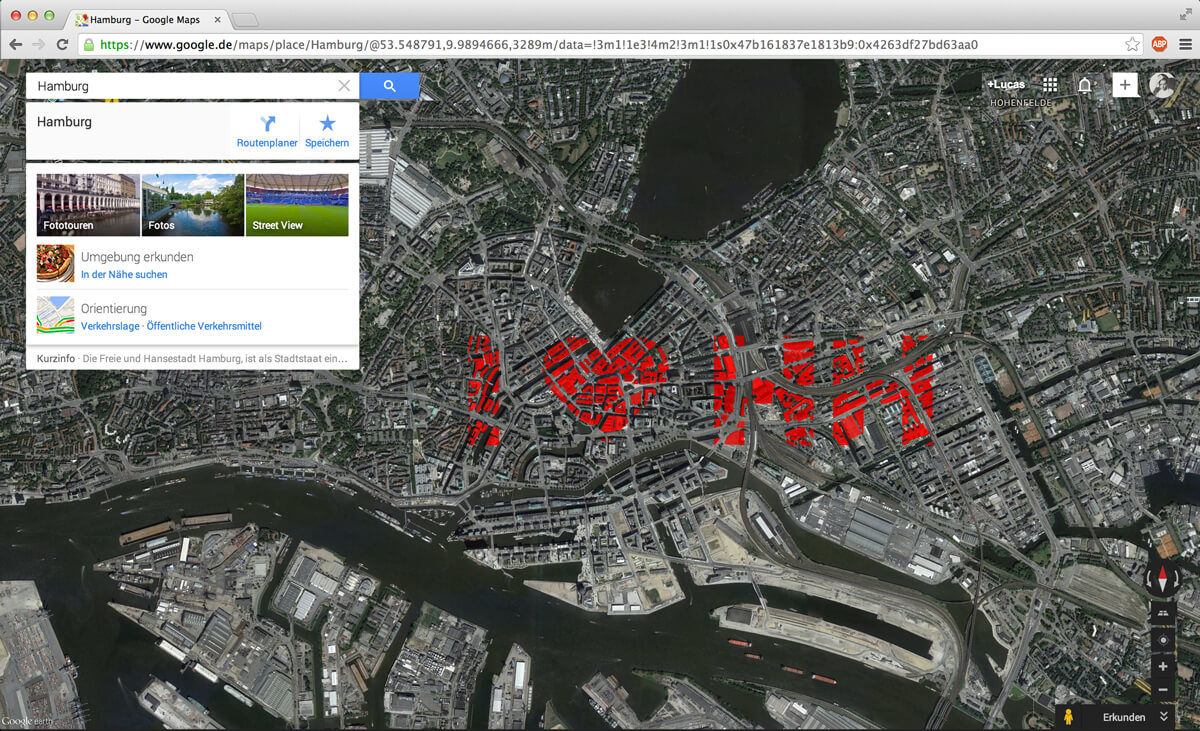The image size is (1200, 731).
Task: Bookmark the page with the star icon
Action: click(x=1132, y=45)
